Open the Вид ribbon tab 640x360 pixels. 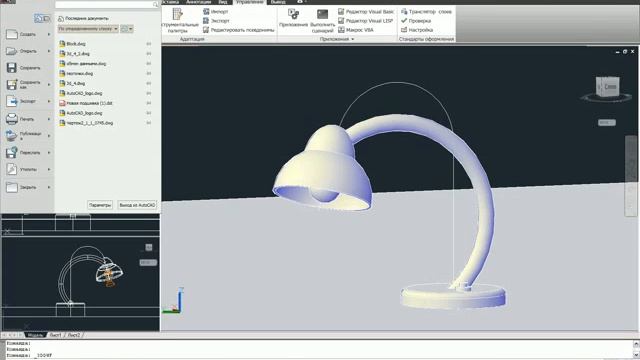pos(223,2)
